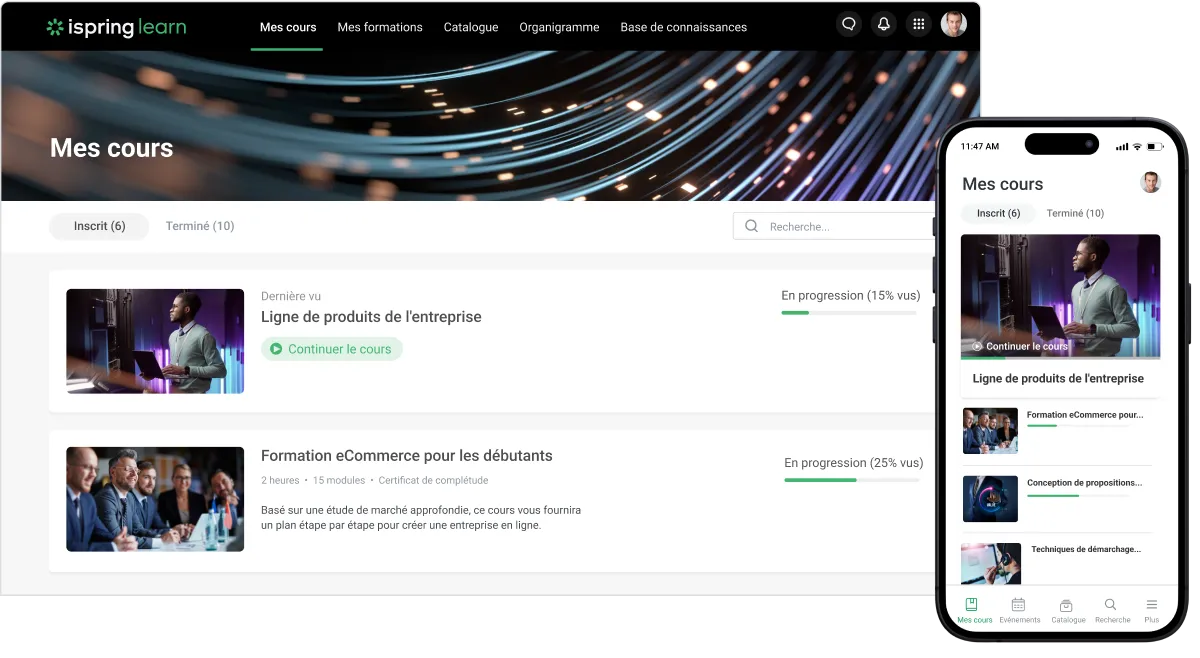The height and width of the screenshot is (658, 1200).
Task: Switch to Terminé tab on the phone screen
Action: [x=1075, y=213]
